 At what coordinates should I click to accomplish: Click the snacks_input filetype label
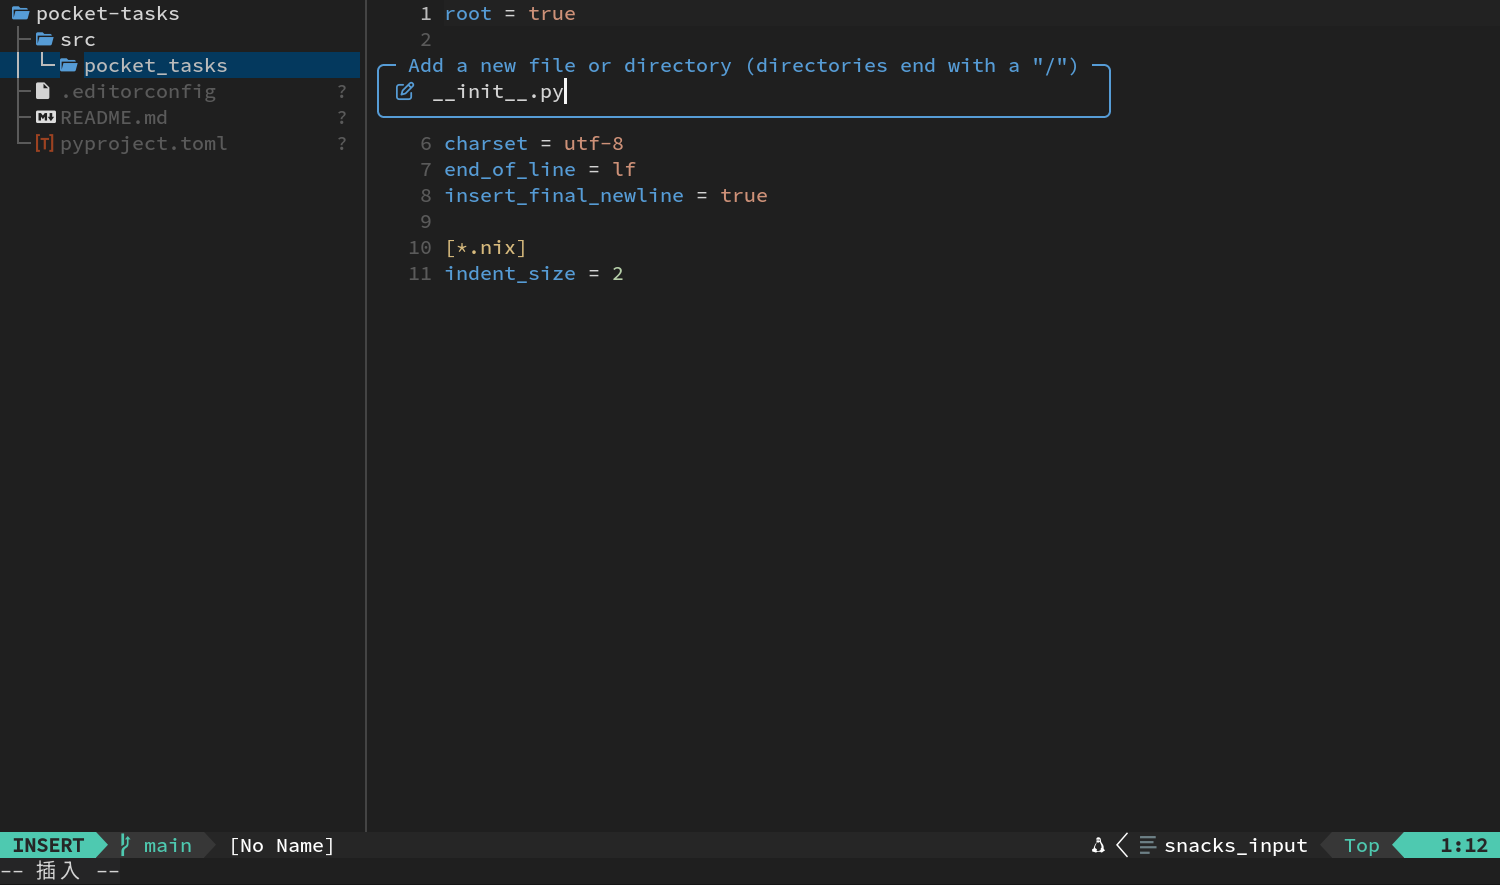(x=1236, y=846)
